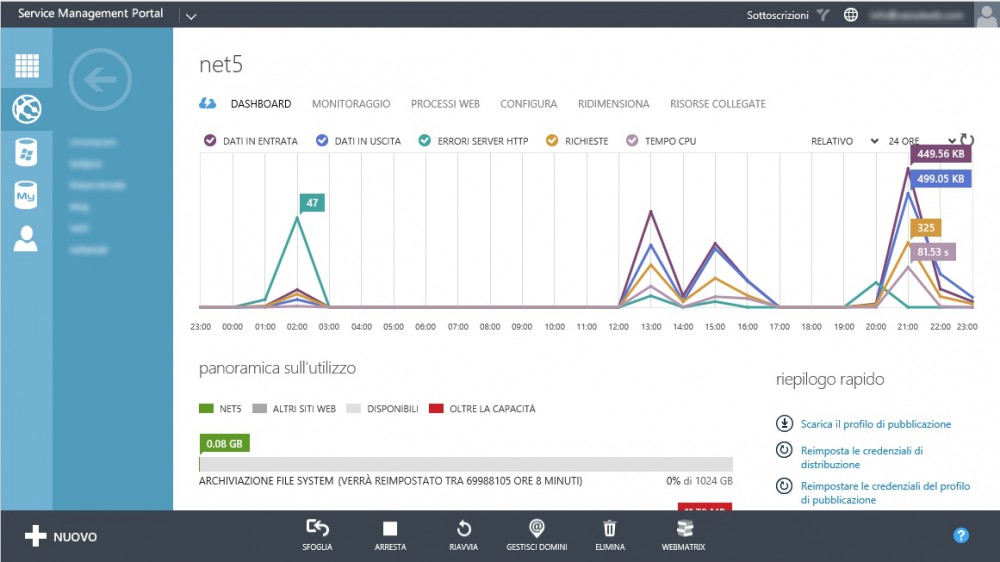Expand the Service Management Portal chevron
Image resolution: width=1000 pixels, height=562 pixels.
[x=191, y=16]
